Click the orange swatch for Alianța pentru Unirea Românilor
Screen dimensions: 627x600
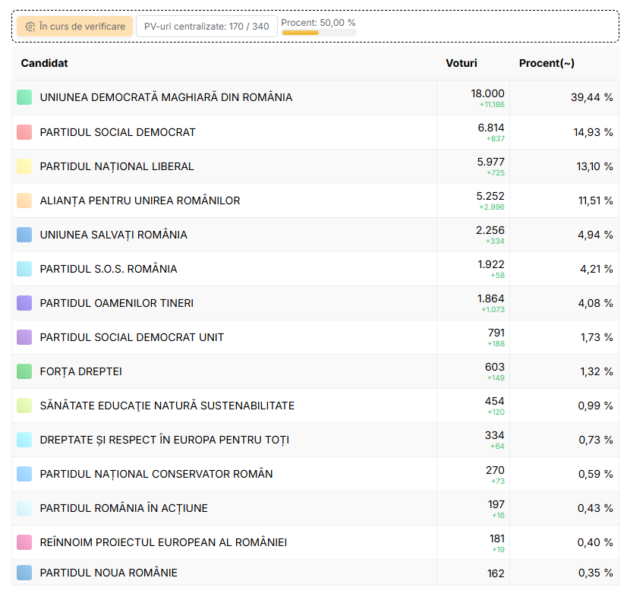[x=24, y=200]
